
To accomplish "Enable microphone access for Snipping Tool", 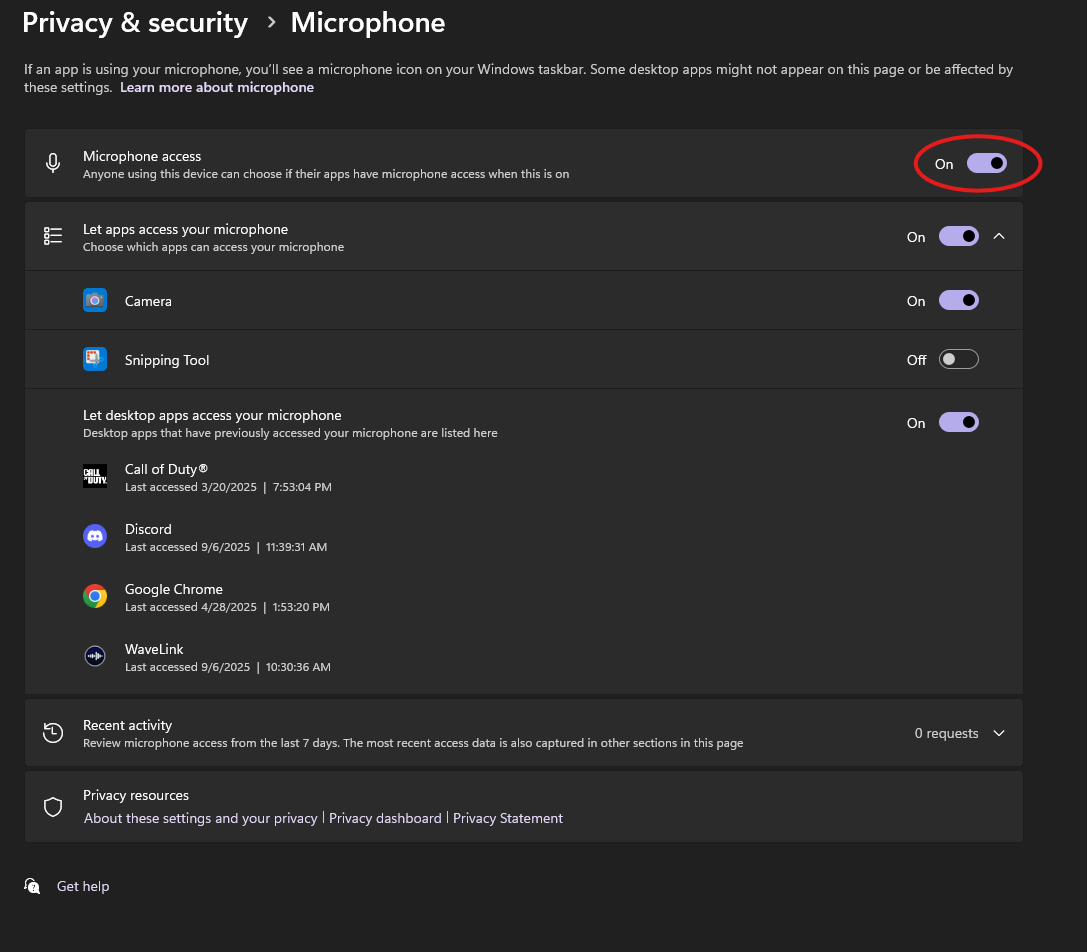I will (x=958, y=358).
